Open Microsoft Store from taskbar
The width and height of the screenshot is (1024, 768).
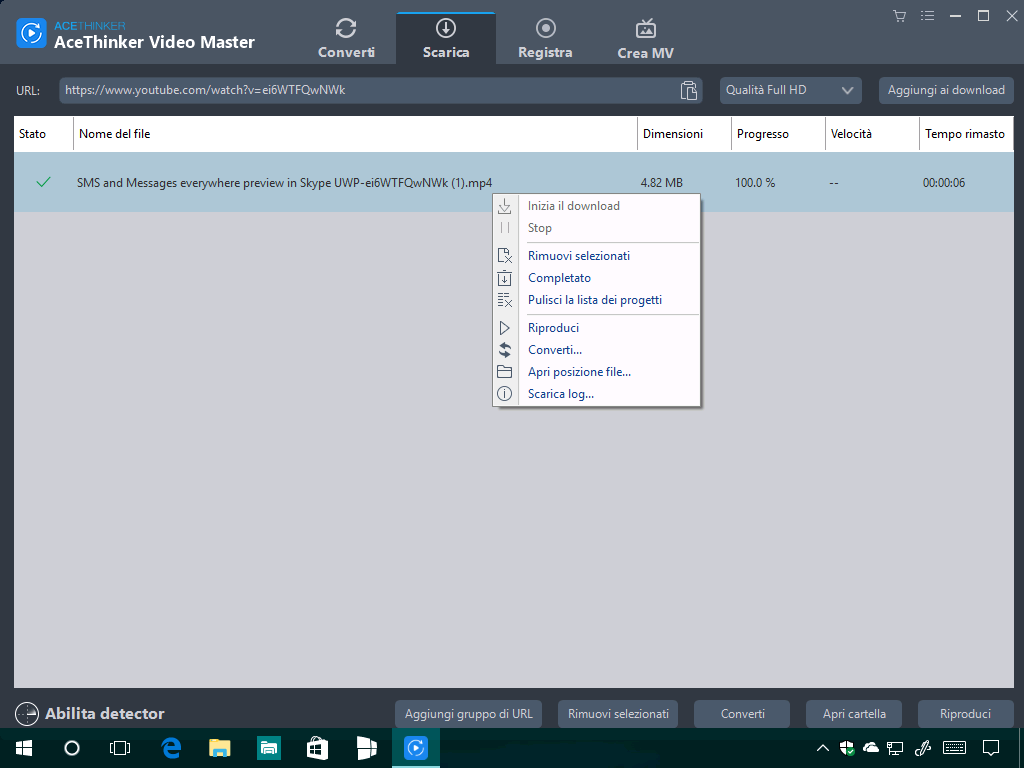(317, 748)
